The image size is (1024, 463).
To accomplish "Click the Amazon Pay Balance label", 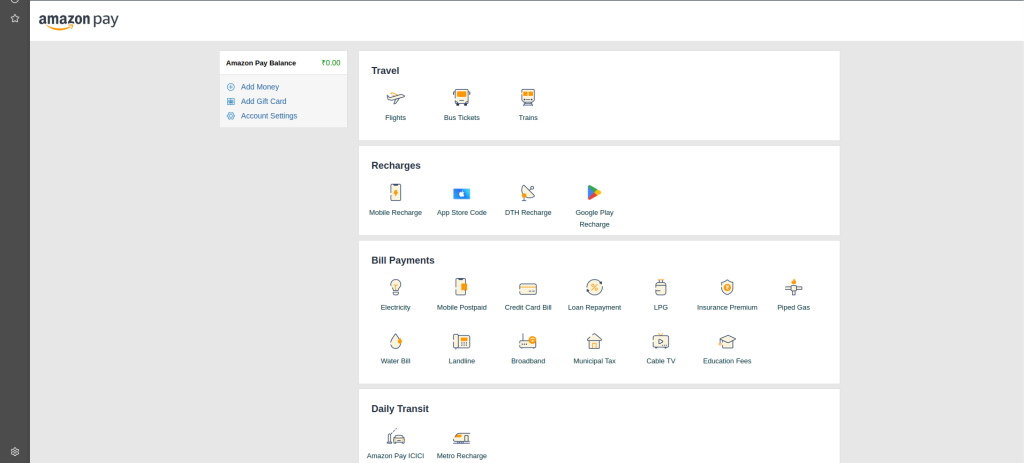I will click(x=261, y=63).
